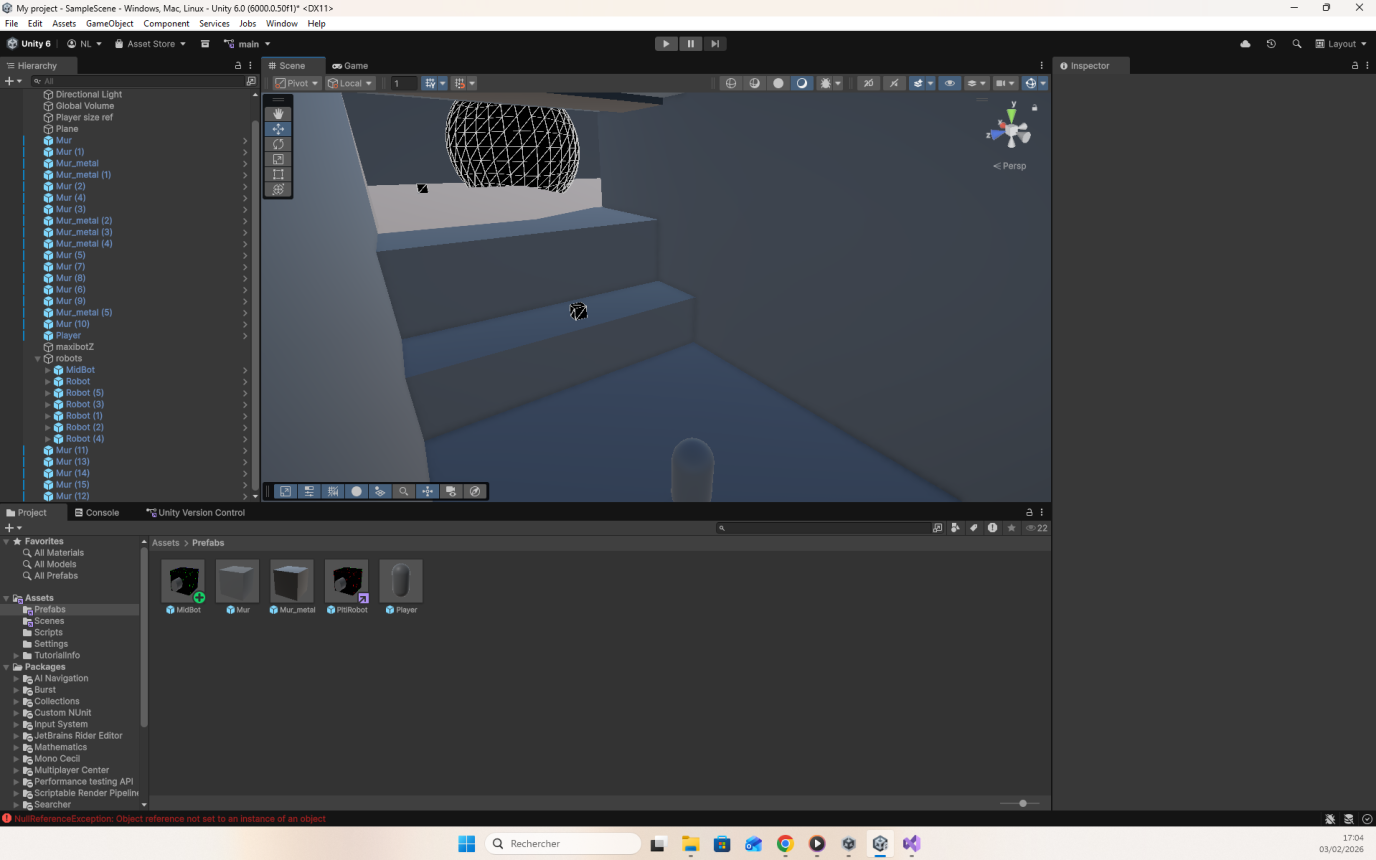Toggle the scene gizmo lock

pos(1035,107)
